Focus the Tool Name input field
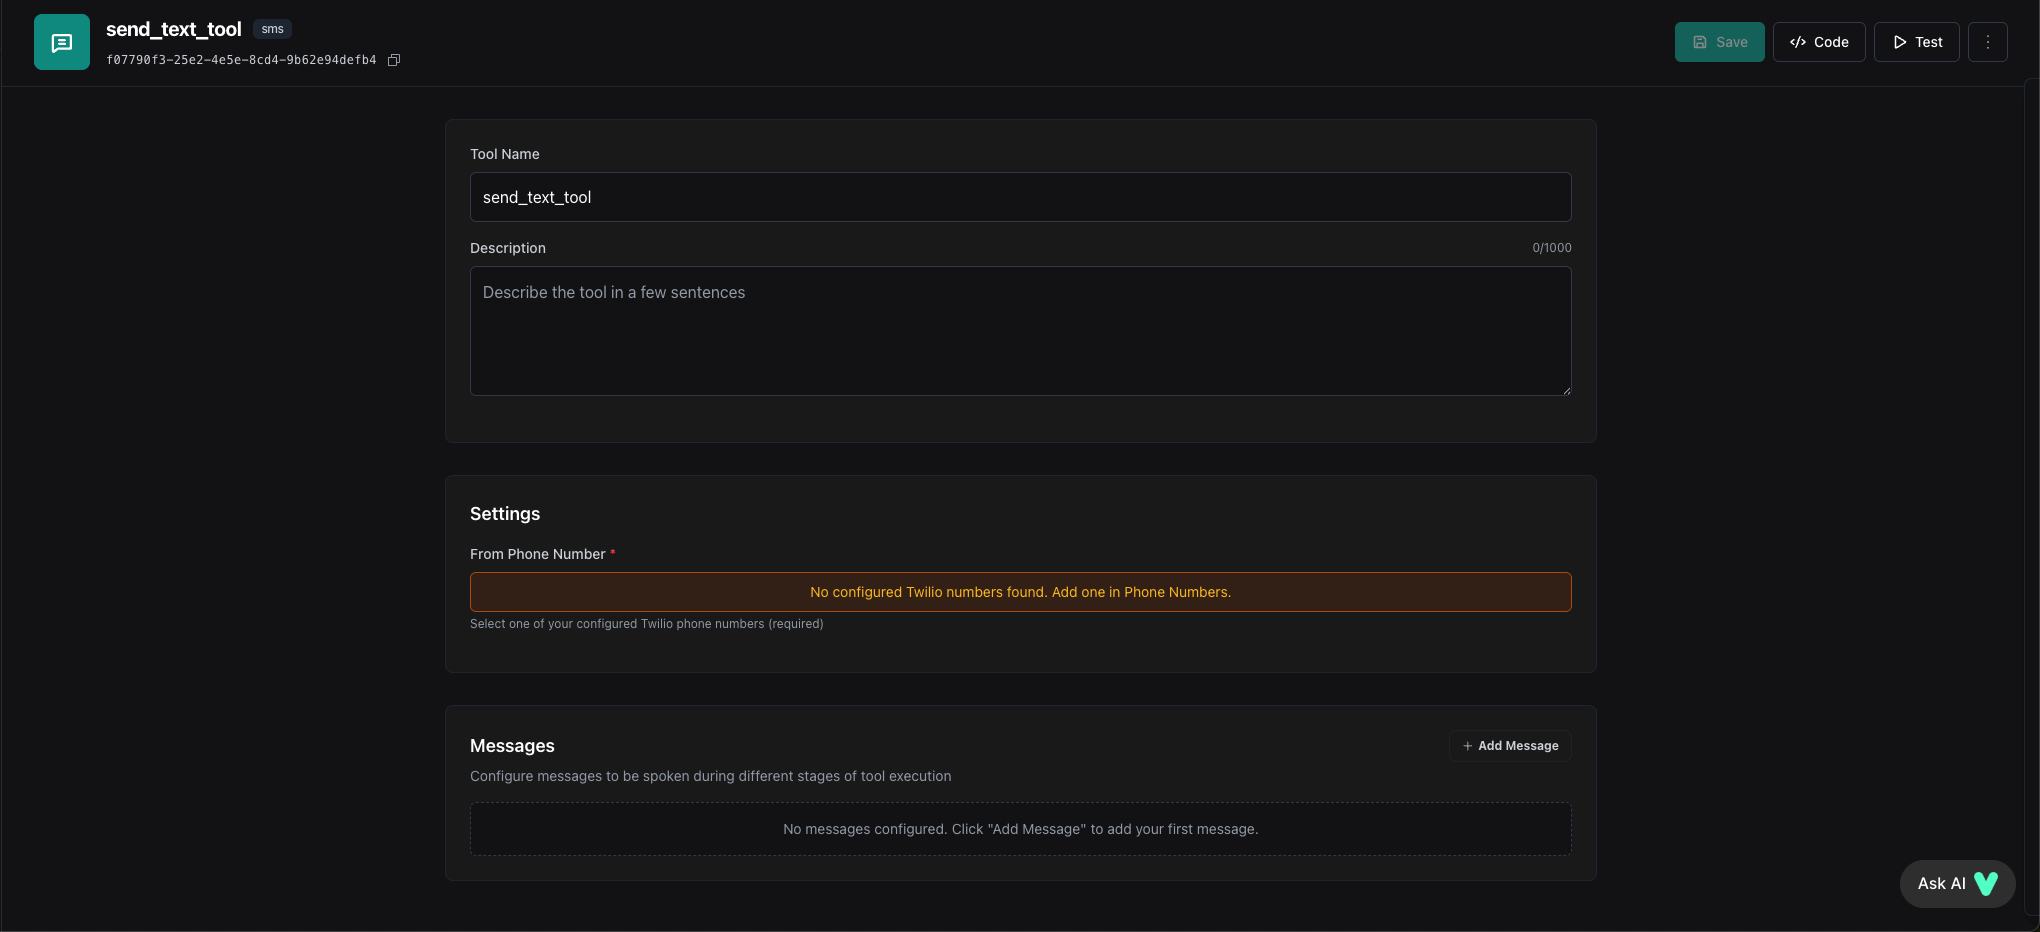Viewport: 2040px width, 932px height. click(x=1020, y=197)
